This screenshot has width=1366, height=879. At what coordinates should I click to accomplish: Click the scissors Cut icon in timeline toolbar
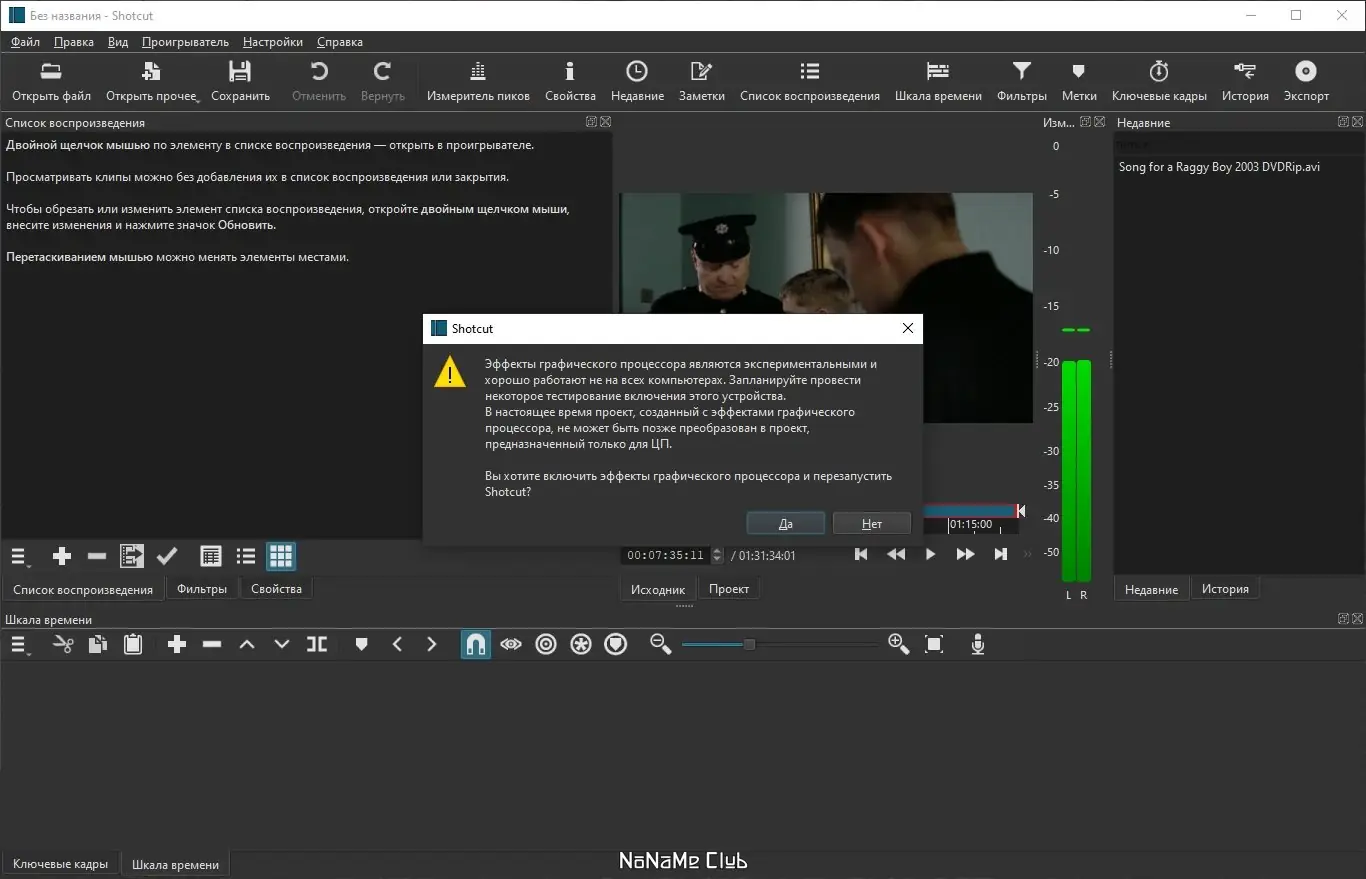tap(63, 645)
